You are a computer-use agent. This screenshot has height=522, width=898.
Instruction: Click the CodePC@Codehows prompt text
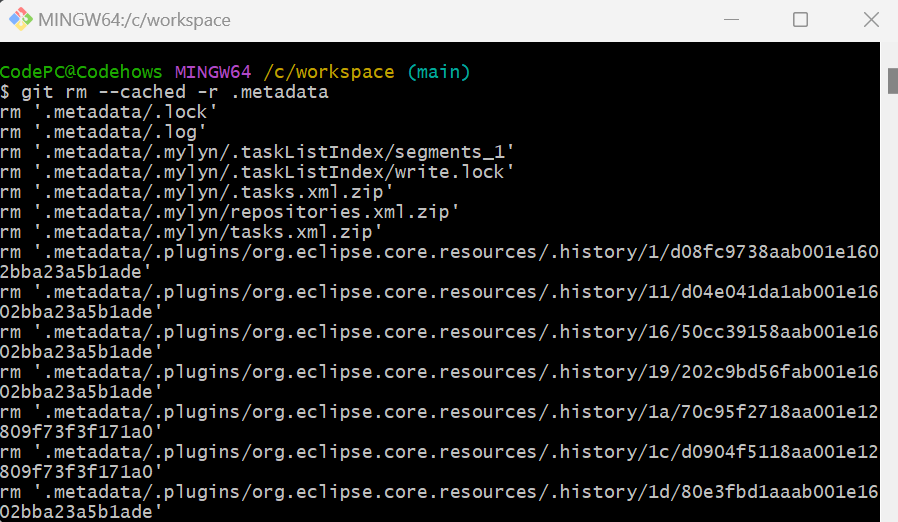81,72
